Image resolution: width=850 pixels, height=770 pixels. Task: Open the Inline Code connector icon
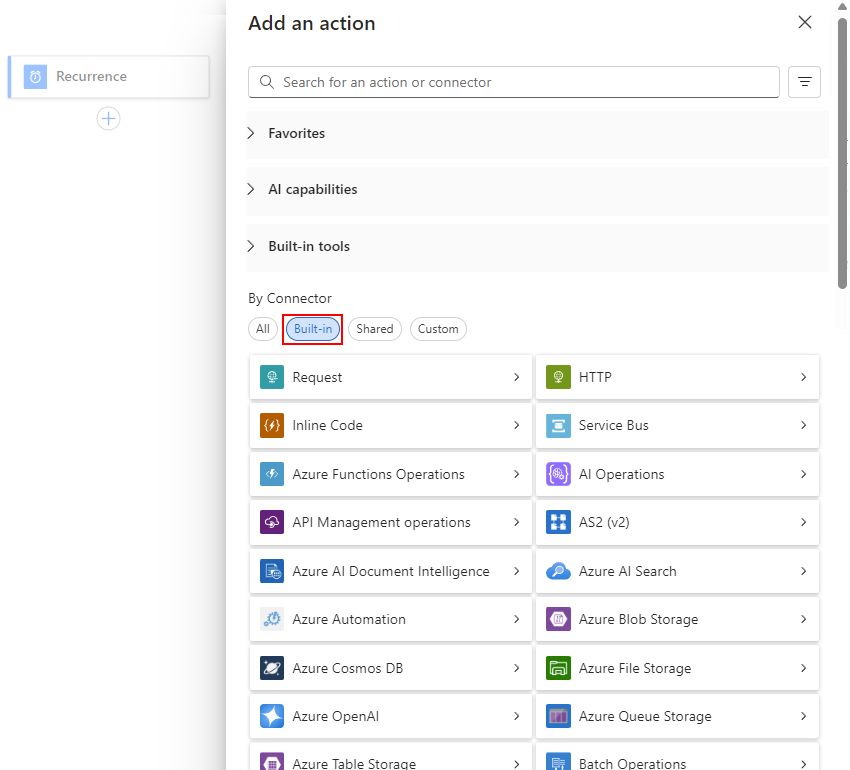point(270,425)
